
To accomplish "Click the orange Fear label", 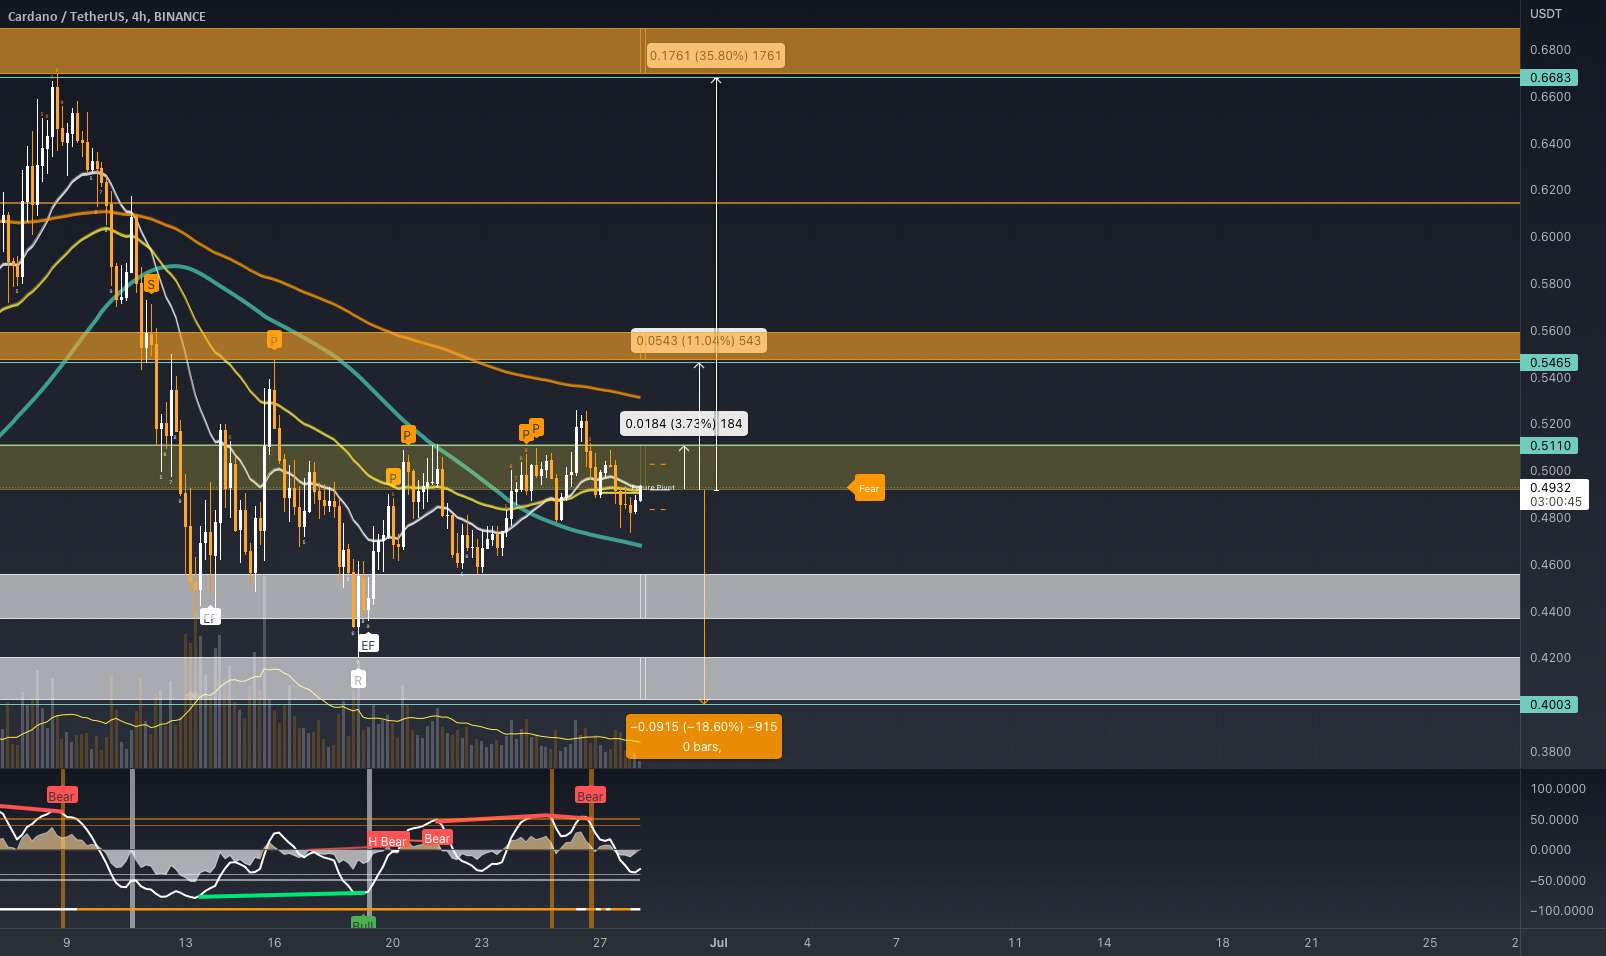I will point(867,488).
